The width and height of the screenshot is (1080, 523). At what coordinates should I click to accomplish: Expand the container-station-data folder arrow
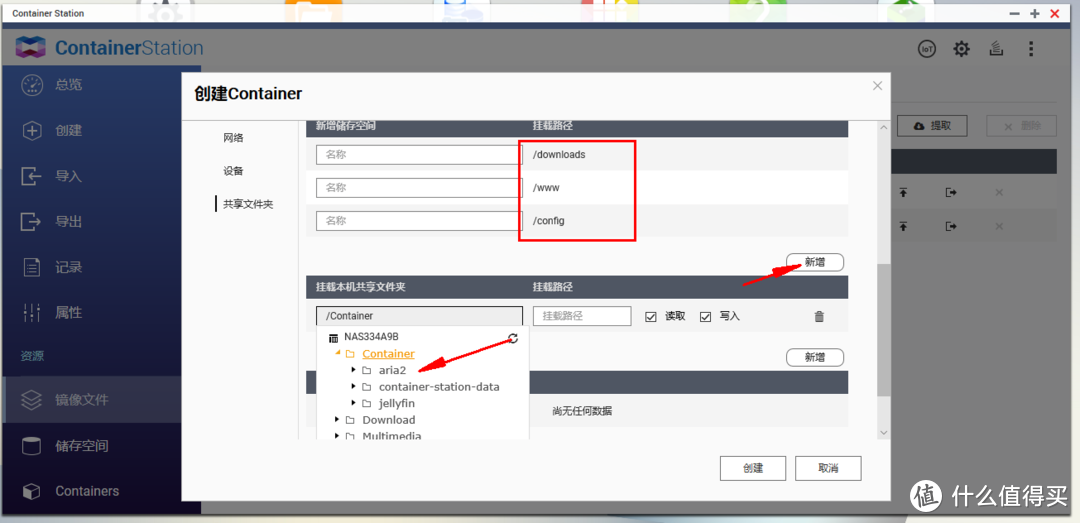click(353, 387)
